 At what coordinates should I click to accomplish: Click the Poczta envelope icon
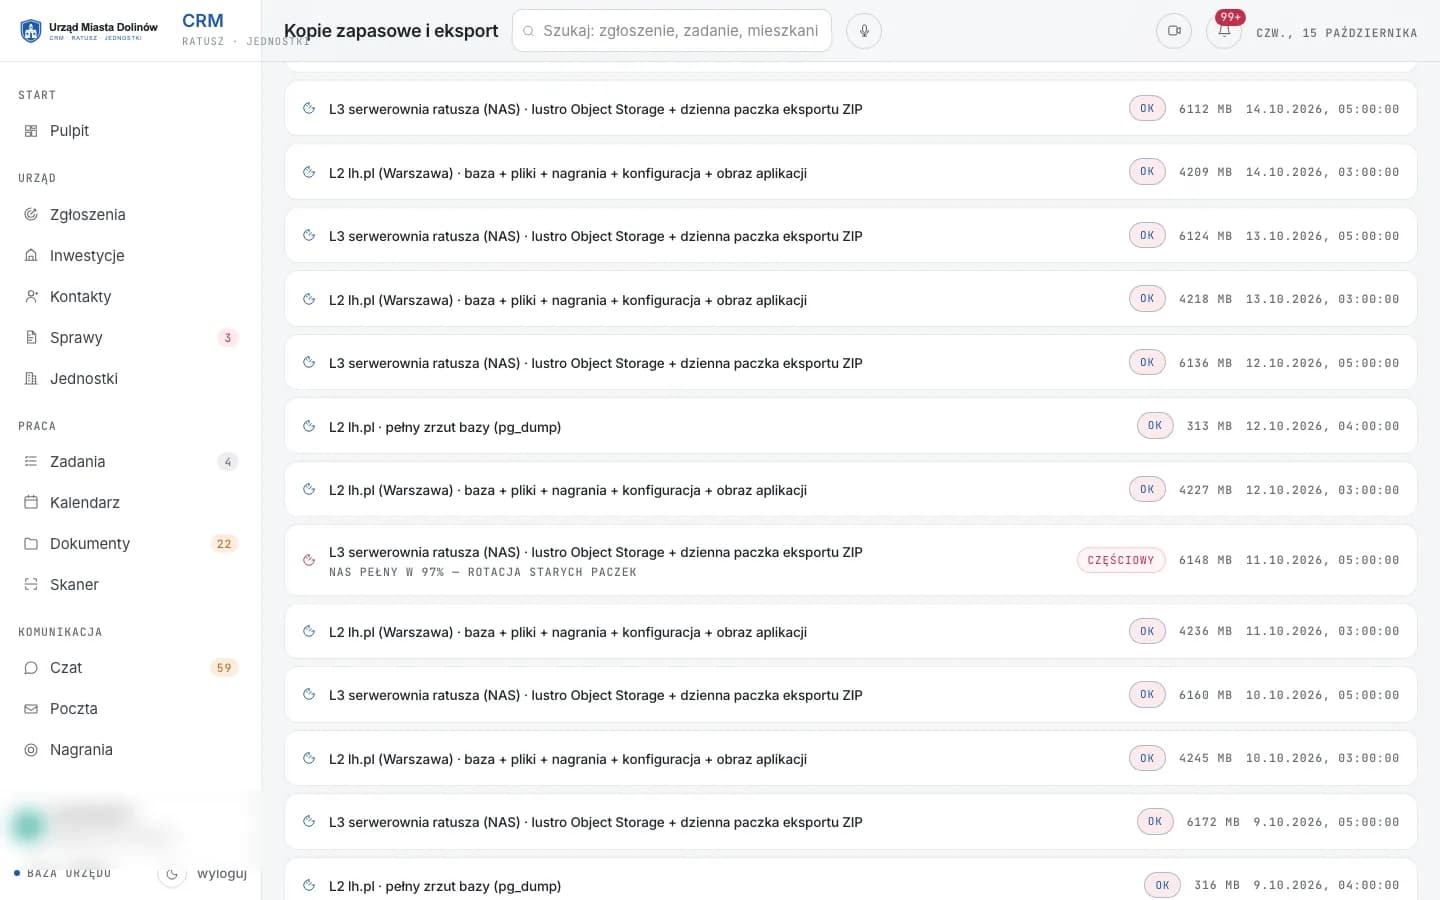pyautogui.click(x=31, y=709)
